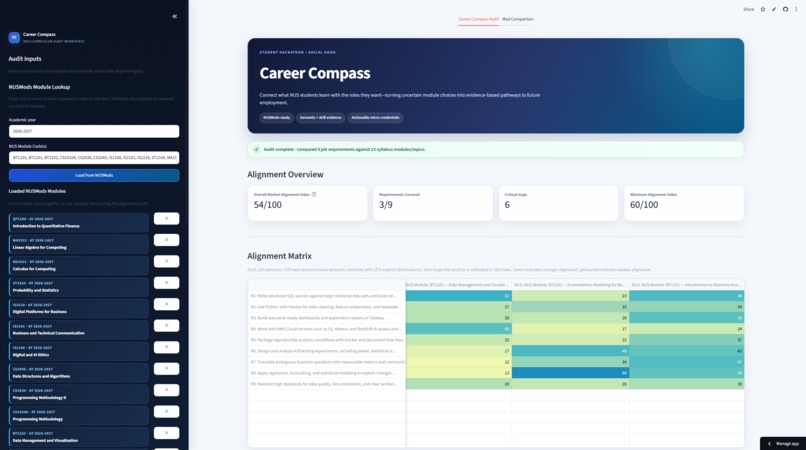
Task: Click the NUSMods-ready tag
Action: (277, 118)
